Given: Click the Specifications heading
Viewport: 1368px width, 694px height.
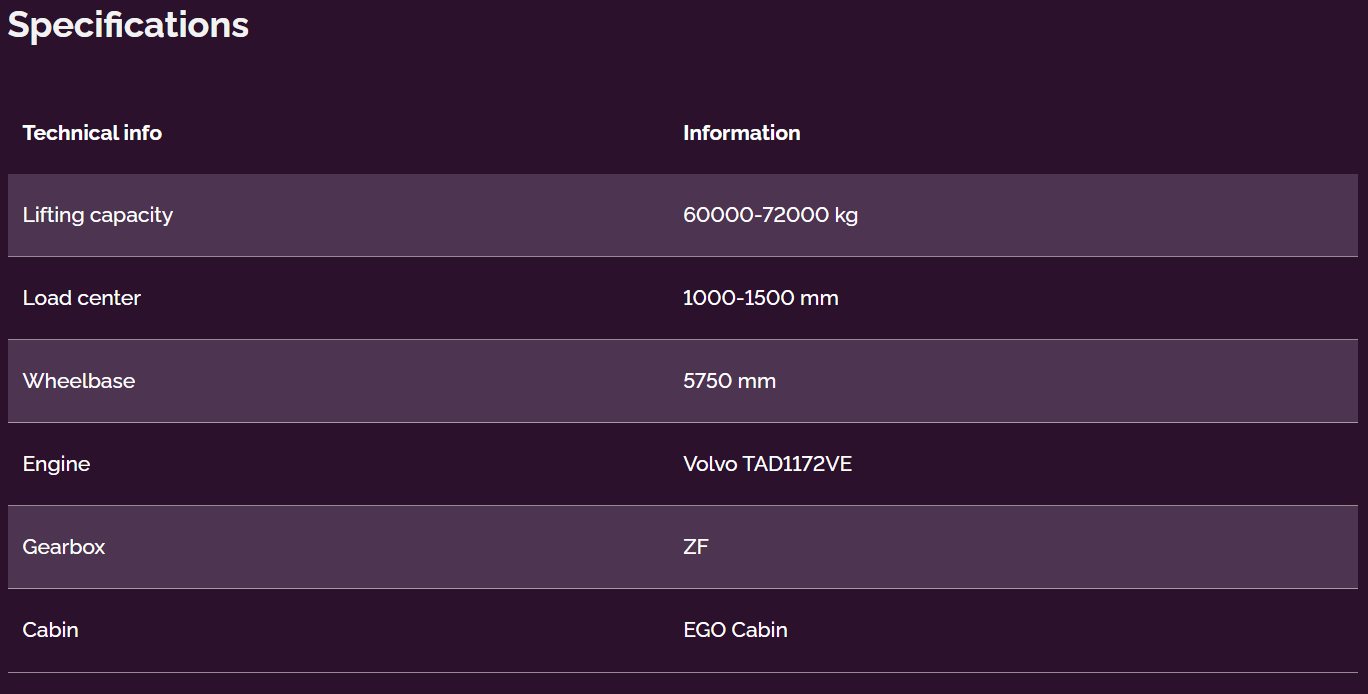Looking at the screenshot, I should point(128,25).
